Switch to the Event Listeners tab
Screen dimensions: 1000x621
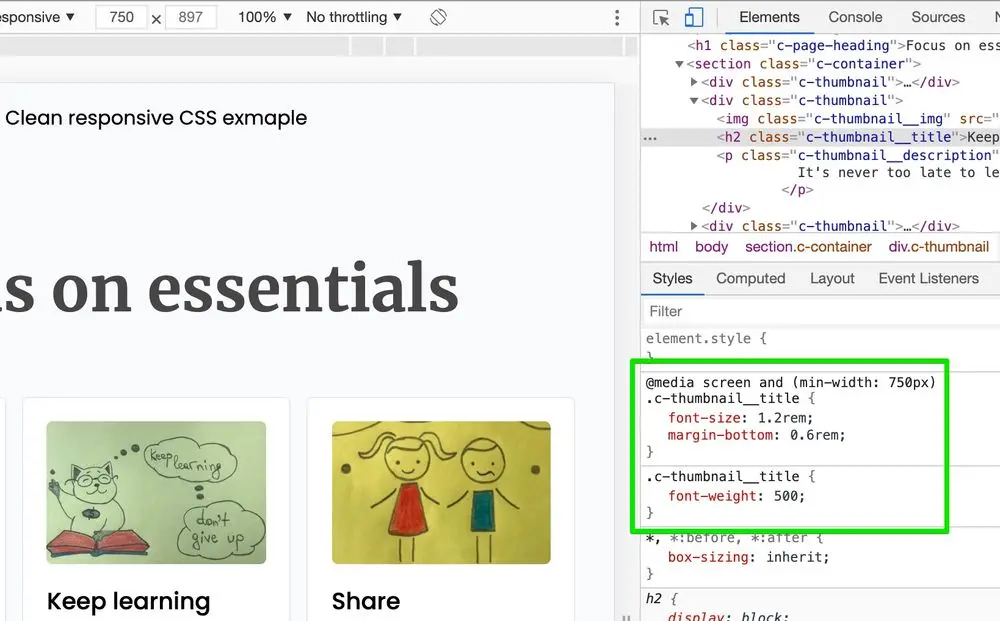tap(928, 279)
